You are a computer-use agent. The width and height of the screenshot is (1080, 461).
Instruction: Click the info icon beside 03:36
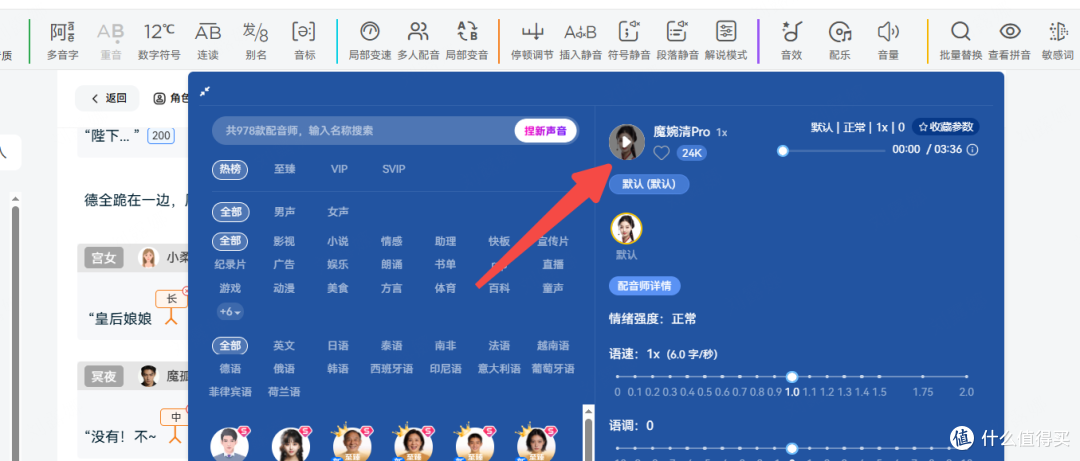(x=973, y=150)
